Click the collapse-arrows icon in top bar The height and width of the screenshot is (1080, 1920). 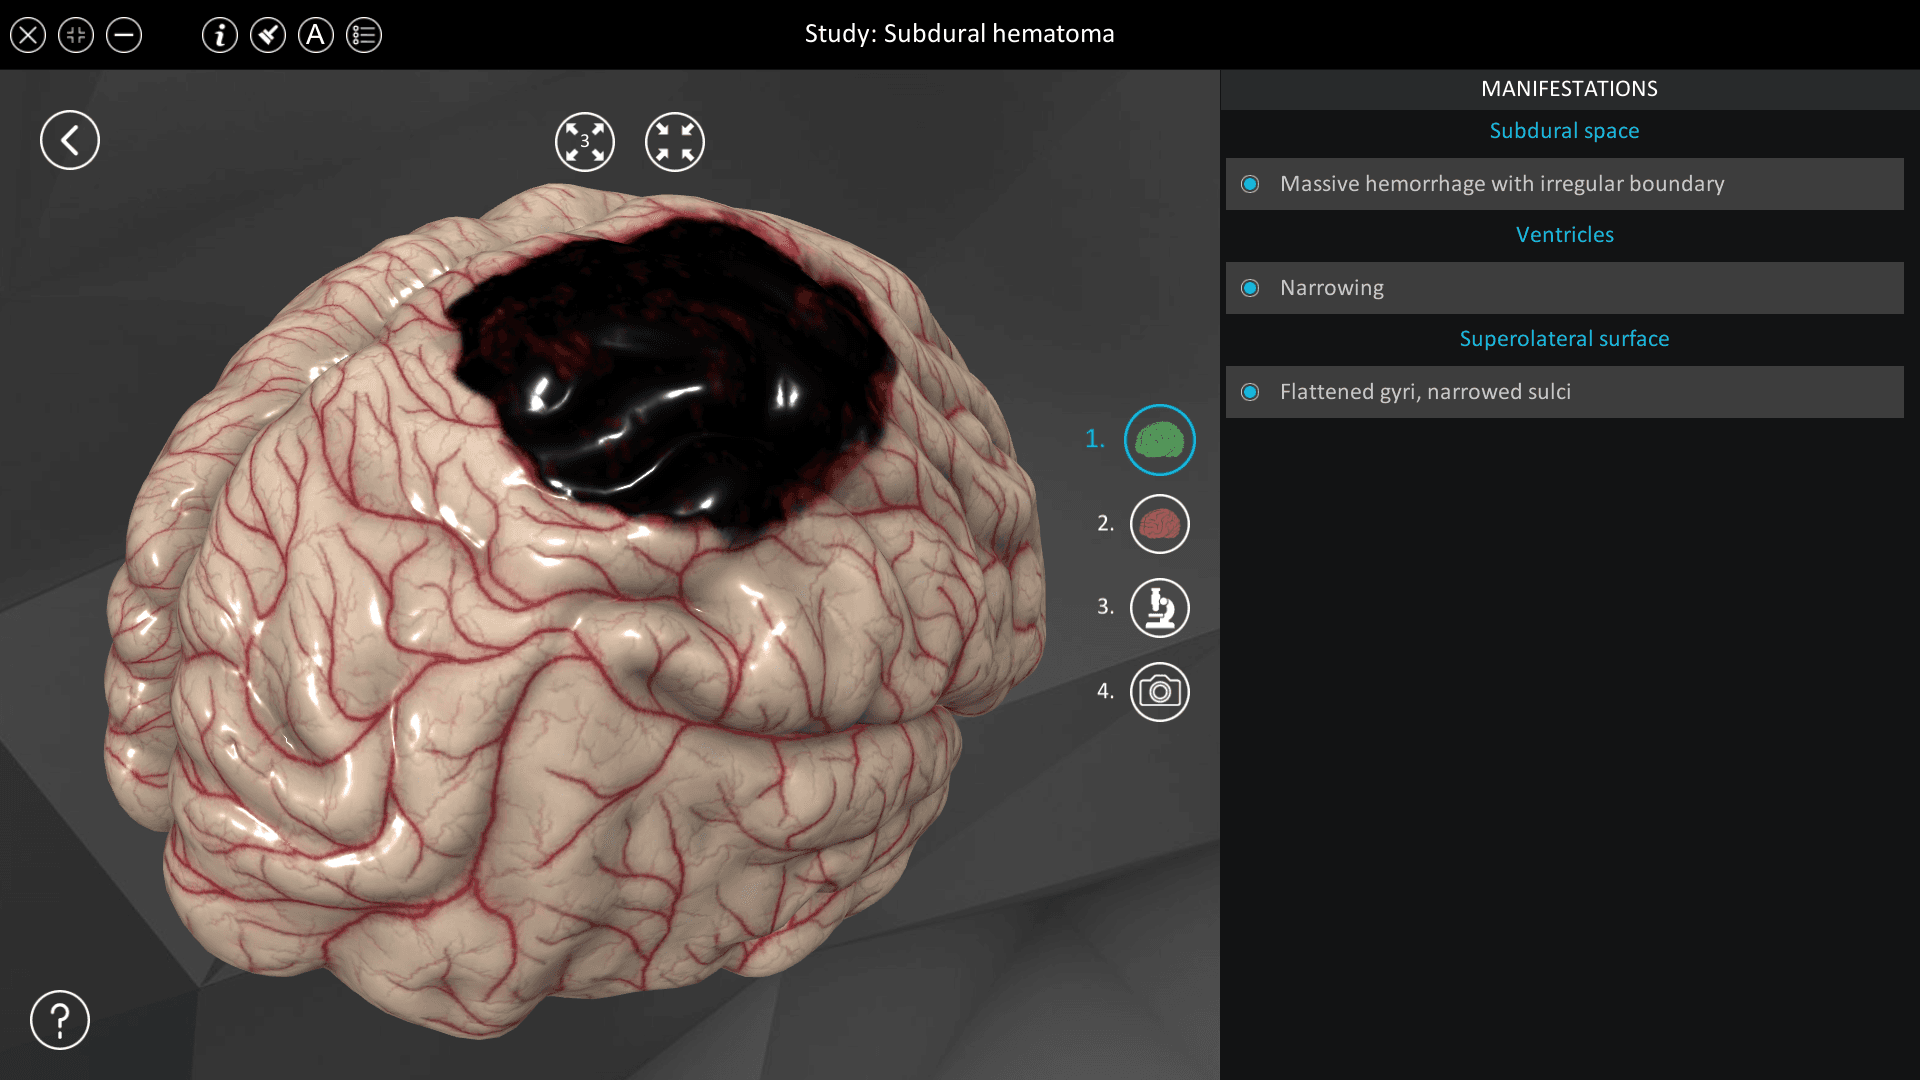pos(76,36)
